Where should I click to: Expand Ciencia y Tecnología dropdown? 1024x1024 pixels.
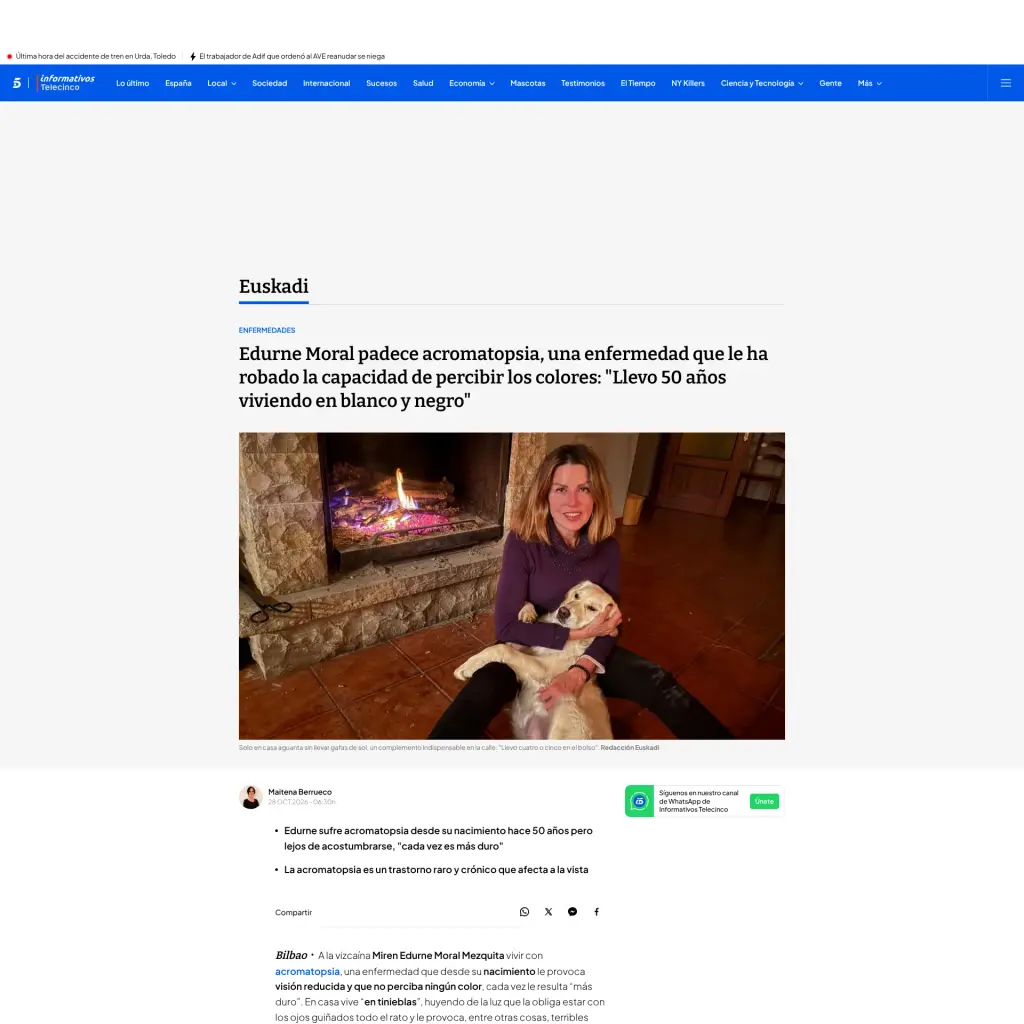[761, 83]
